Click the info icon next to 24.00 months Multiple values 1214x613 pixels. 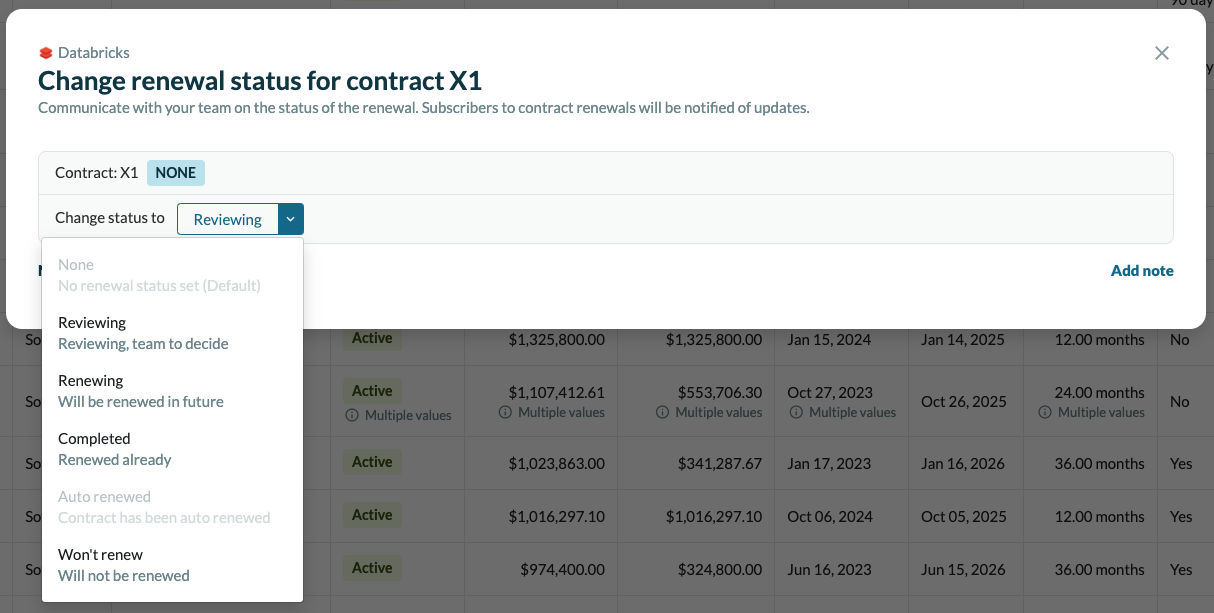pyautogui.click(x=1045, y=411)
